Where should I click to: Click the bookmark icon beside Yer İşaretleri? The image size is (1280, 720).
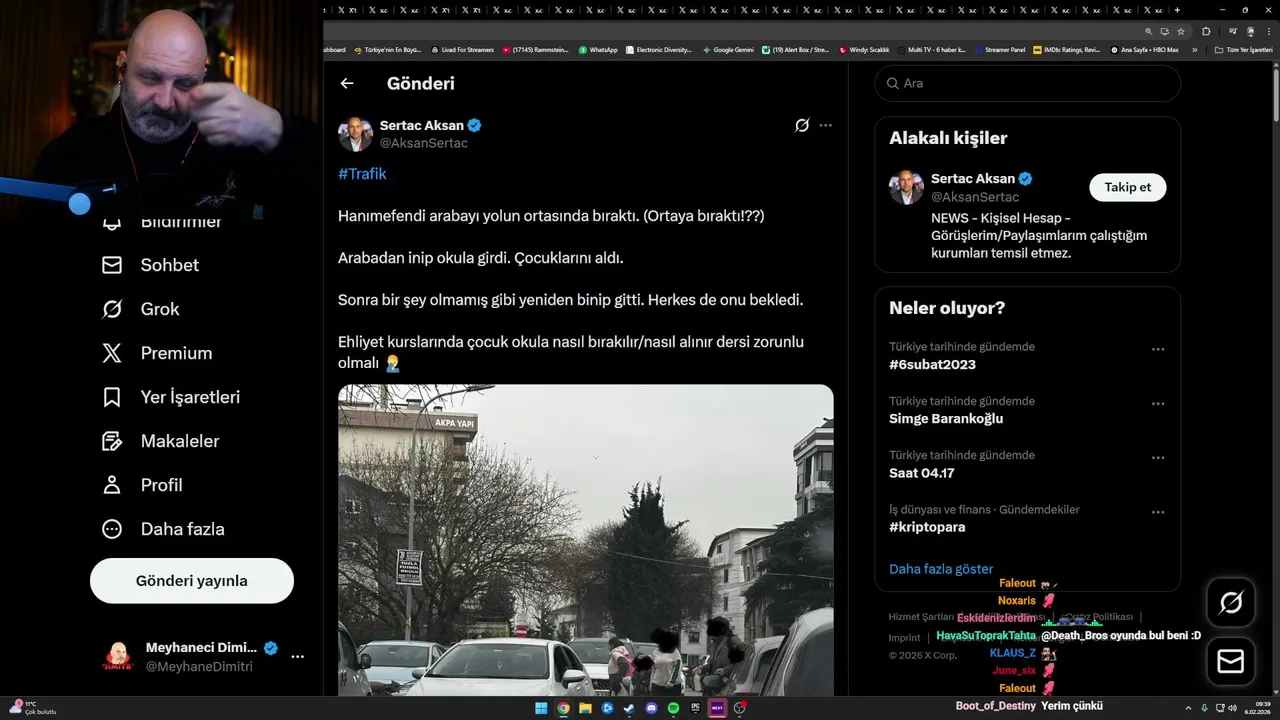point(112,397)
